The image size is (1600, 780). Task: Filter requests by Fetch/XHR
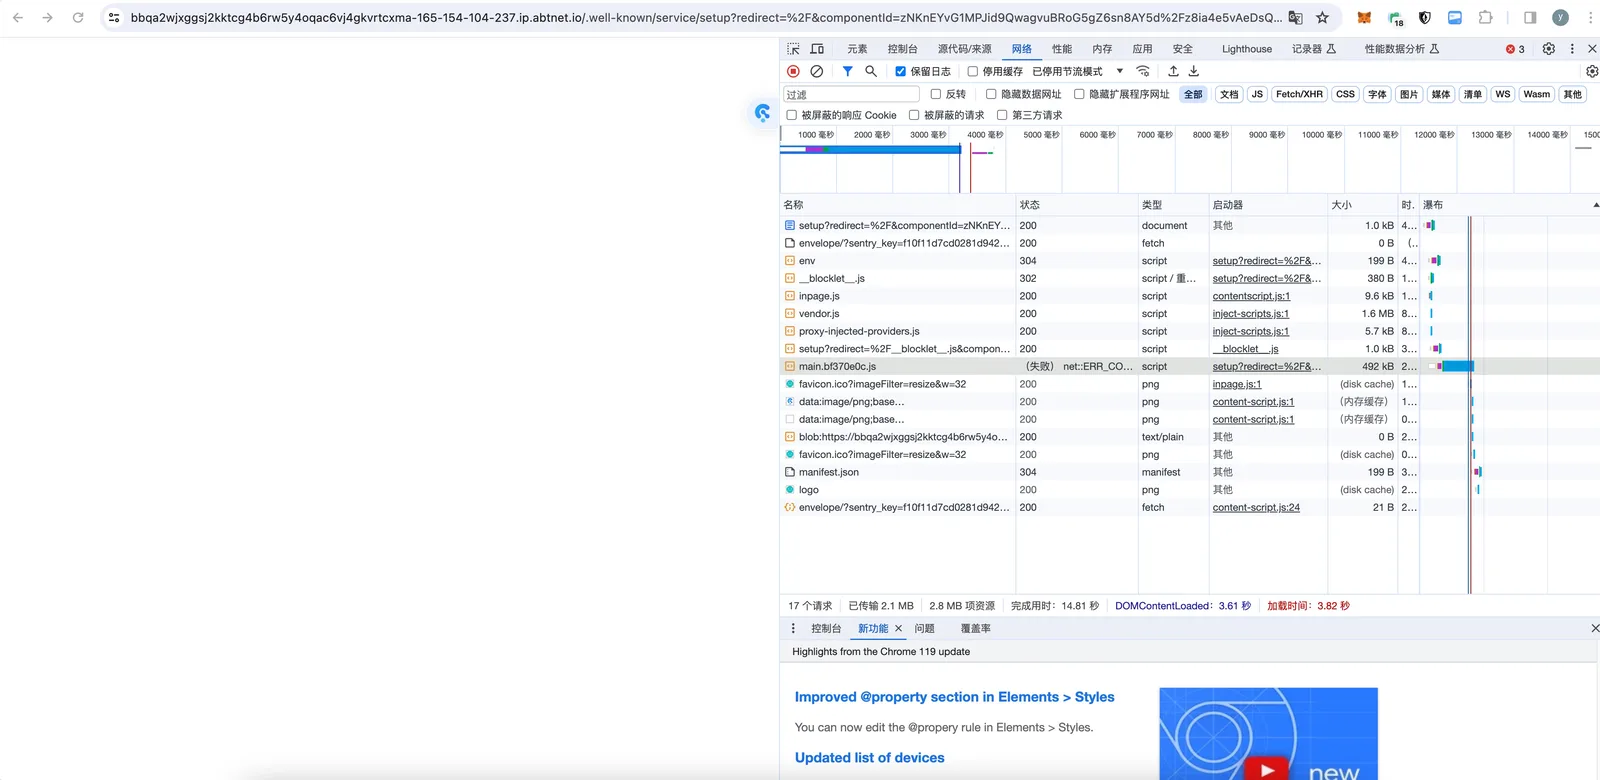click(x=1299, y=94)
